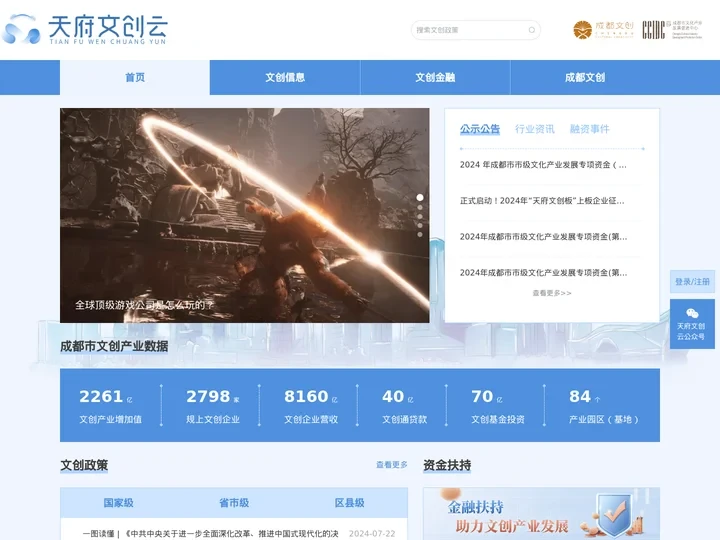Click the 2798 规上文创企业 statistic
The width and height of the screenshot is (720, 540).
pos(213,406)
